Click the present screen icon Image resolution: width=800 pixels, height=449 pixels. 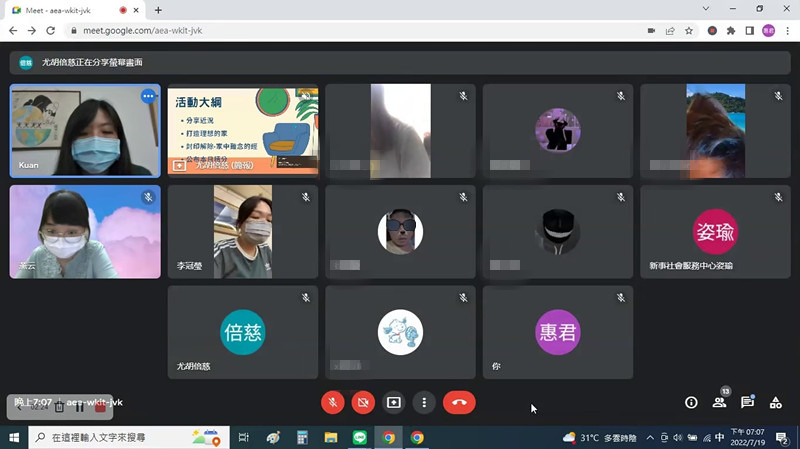[394, 402]
